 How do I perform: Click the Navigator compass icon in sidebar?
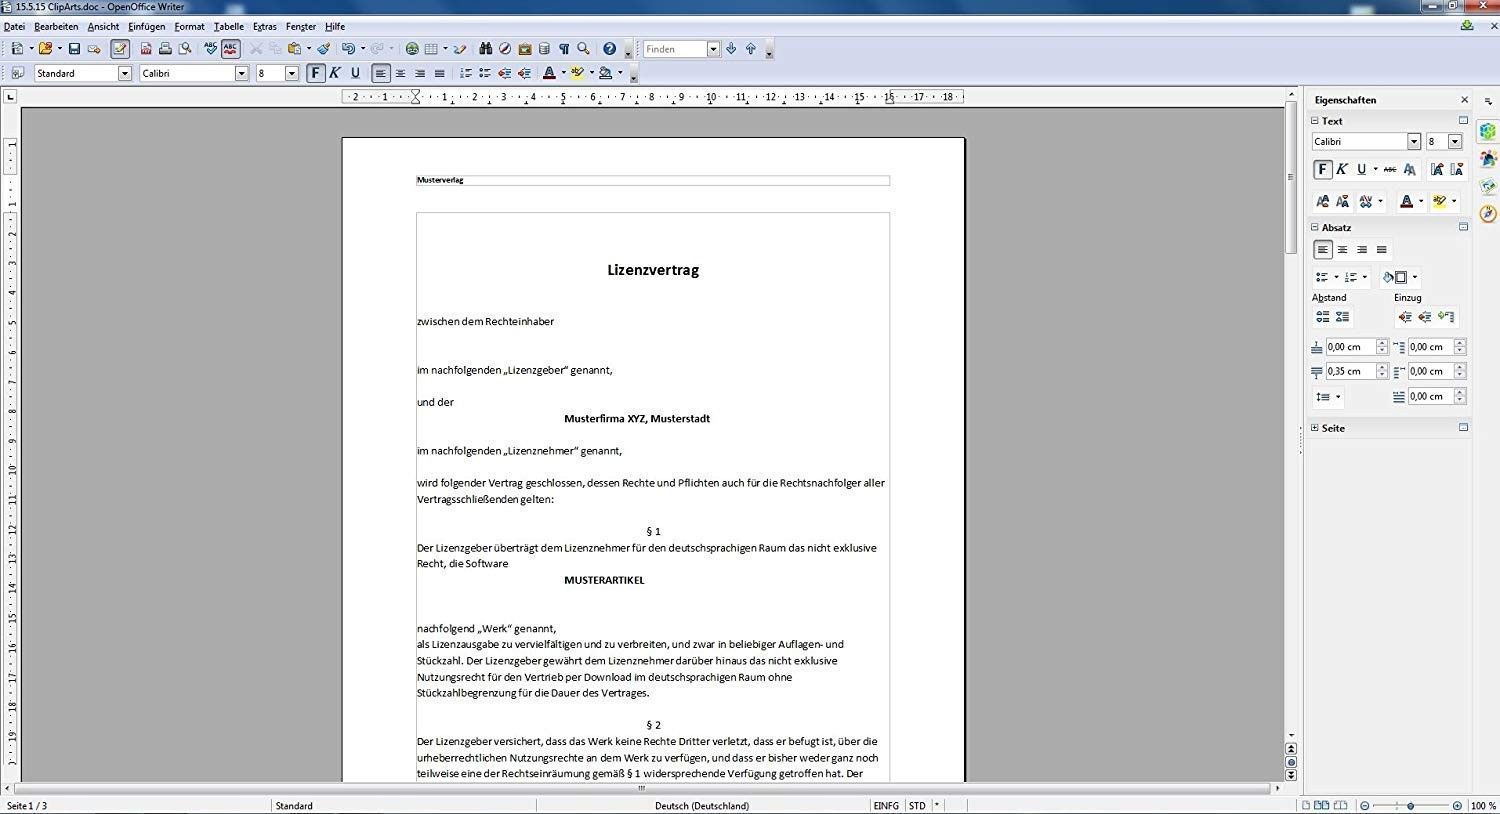point(1488,213)
